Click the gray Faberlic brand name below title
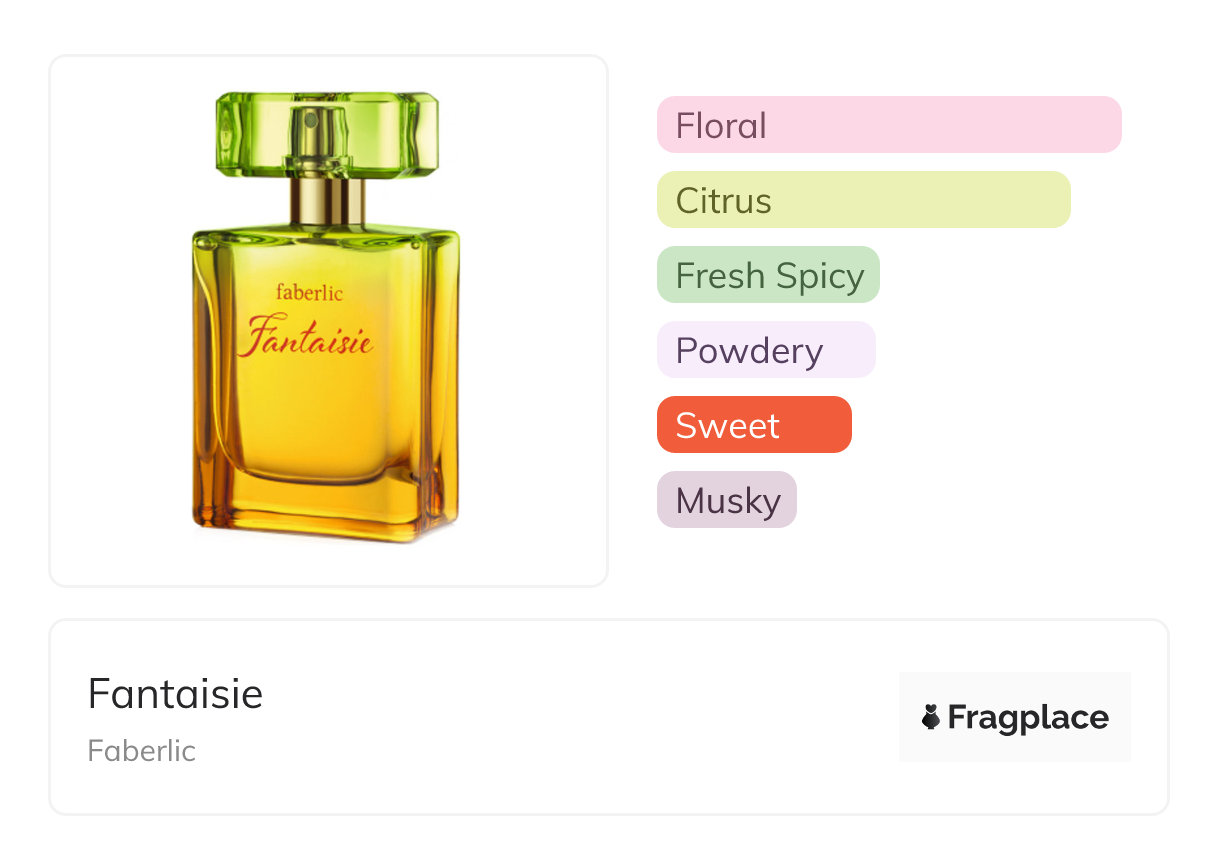This screenshot has width=1218, height=864. click(x=141, y=751)
